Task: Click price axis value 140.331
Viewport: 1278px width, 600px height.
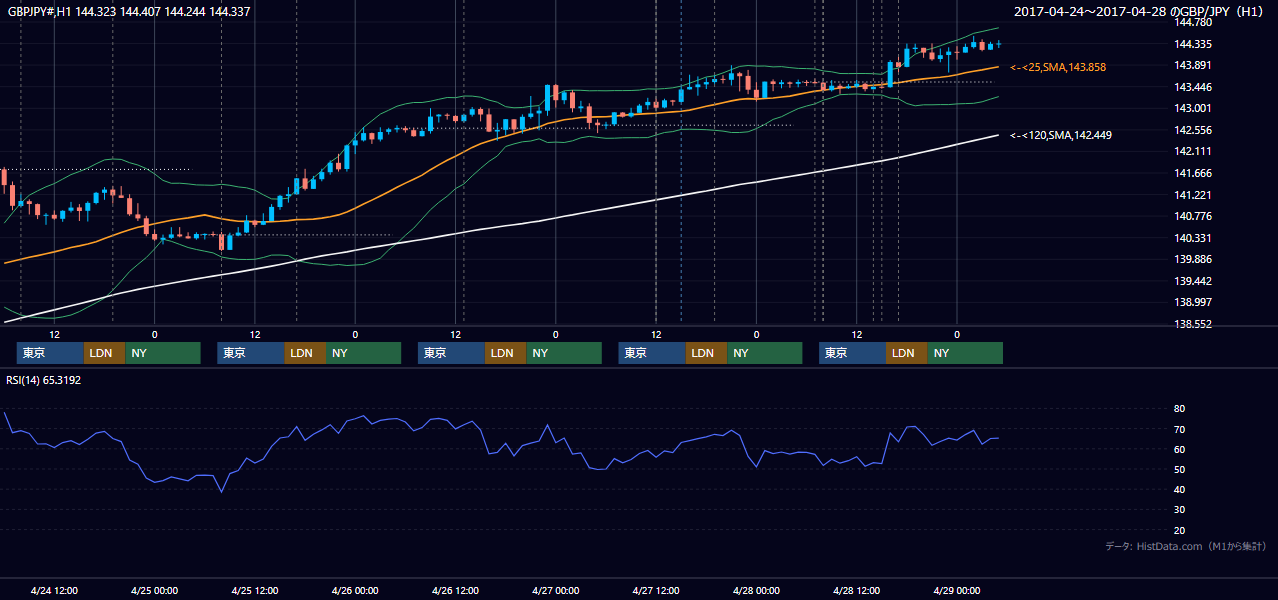Action: (1193, 238)
